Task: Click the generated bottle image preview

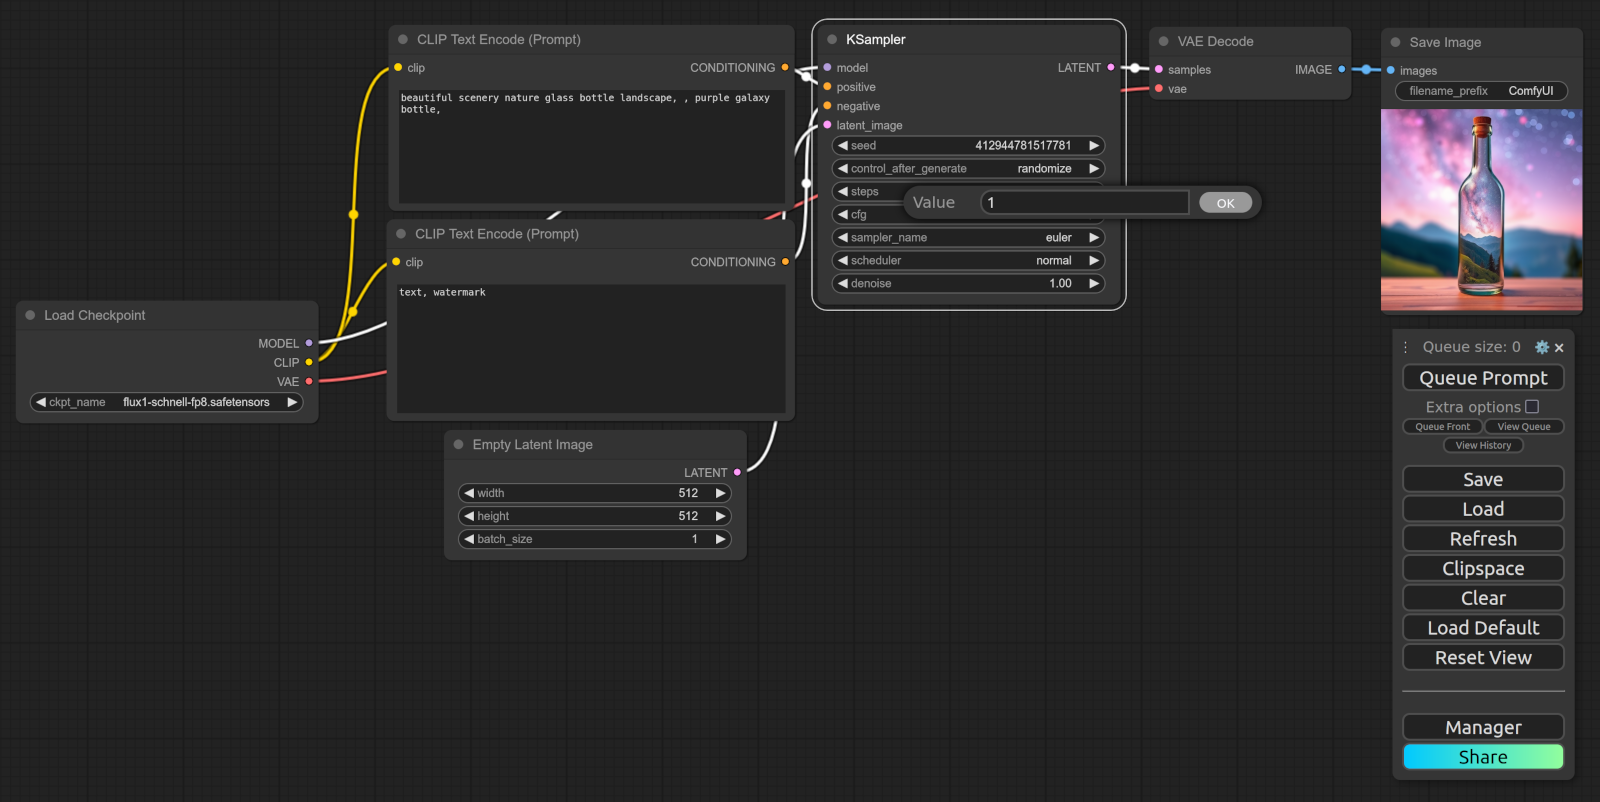Action: pos(1481,210)
